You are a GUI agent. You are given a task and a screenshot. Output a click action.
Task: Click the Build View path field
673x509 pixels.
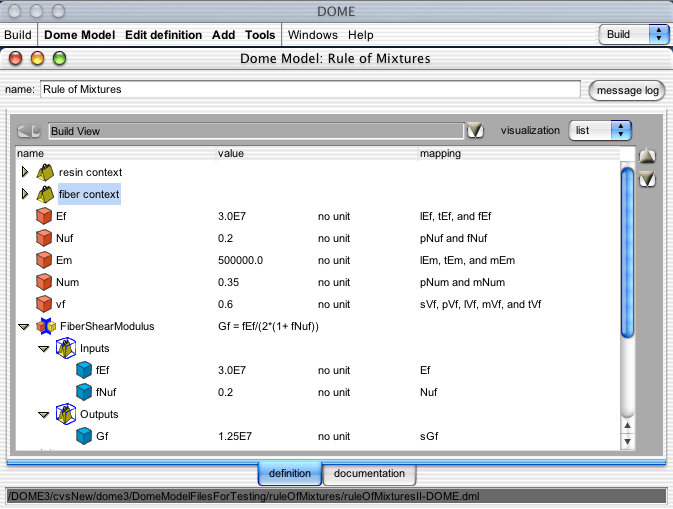tap(256, 131)
